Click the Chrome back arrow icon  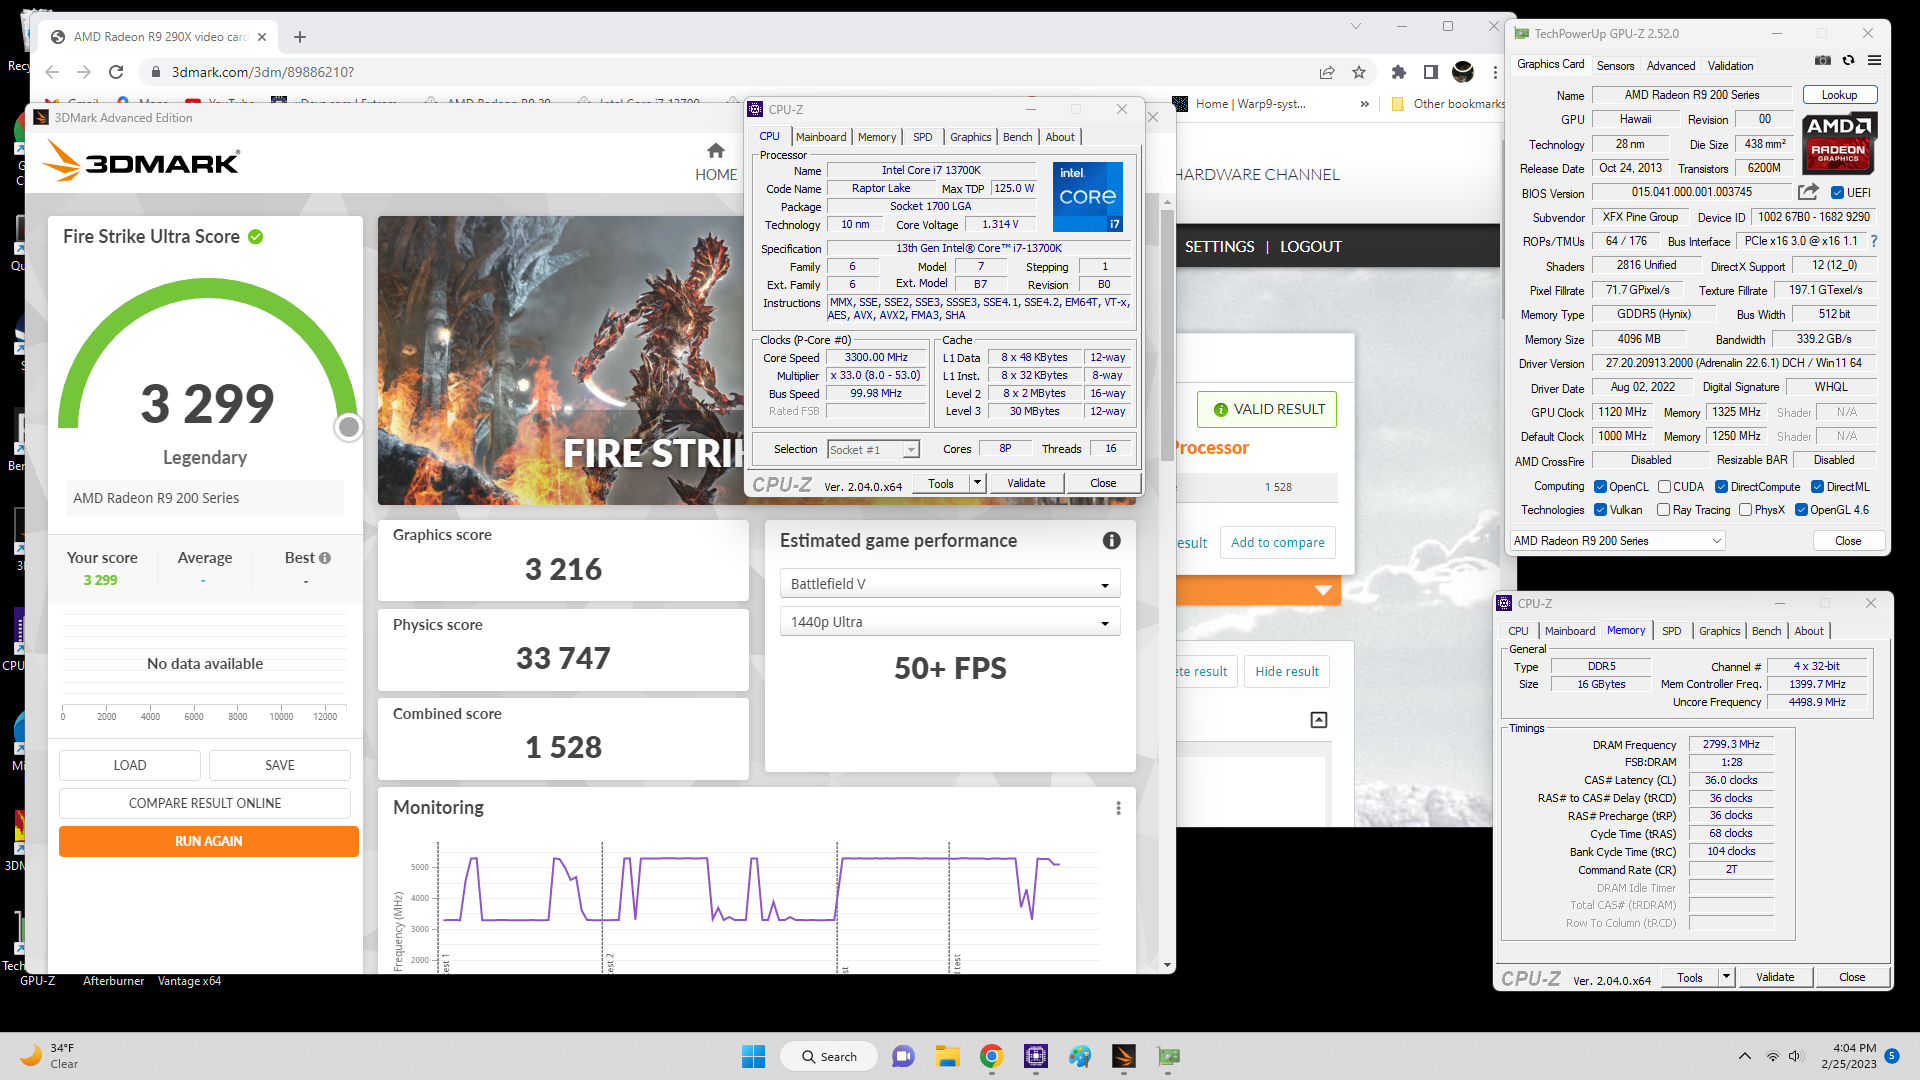pyautogui.click(x=52, y=72)
